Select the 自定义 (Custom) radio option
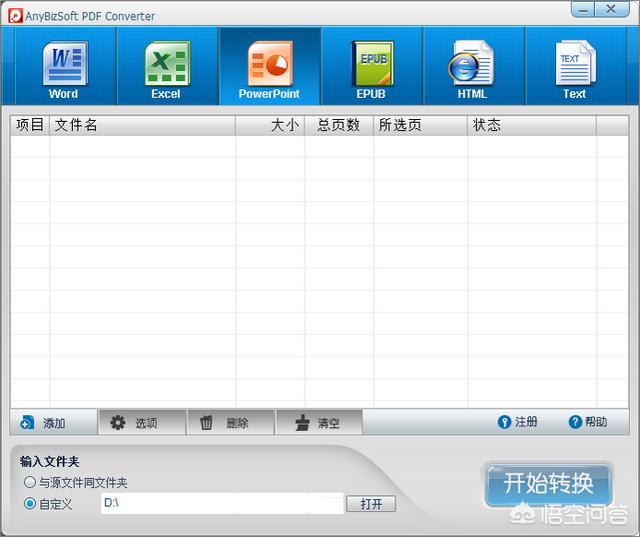 point(30,503)
